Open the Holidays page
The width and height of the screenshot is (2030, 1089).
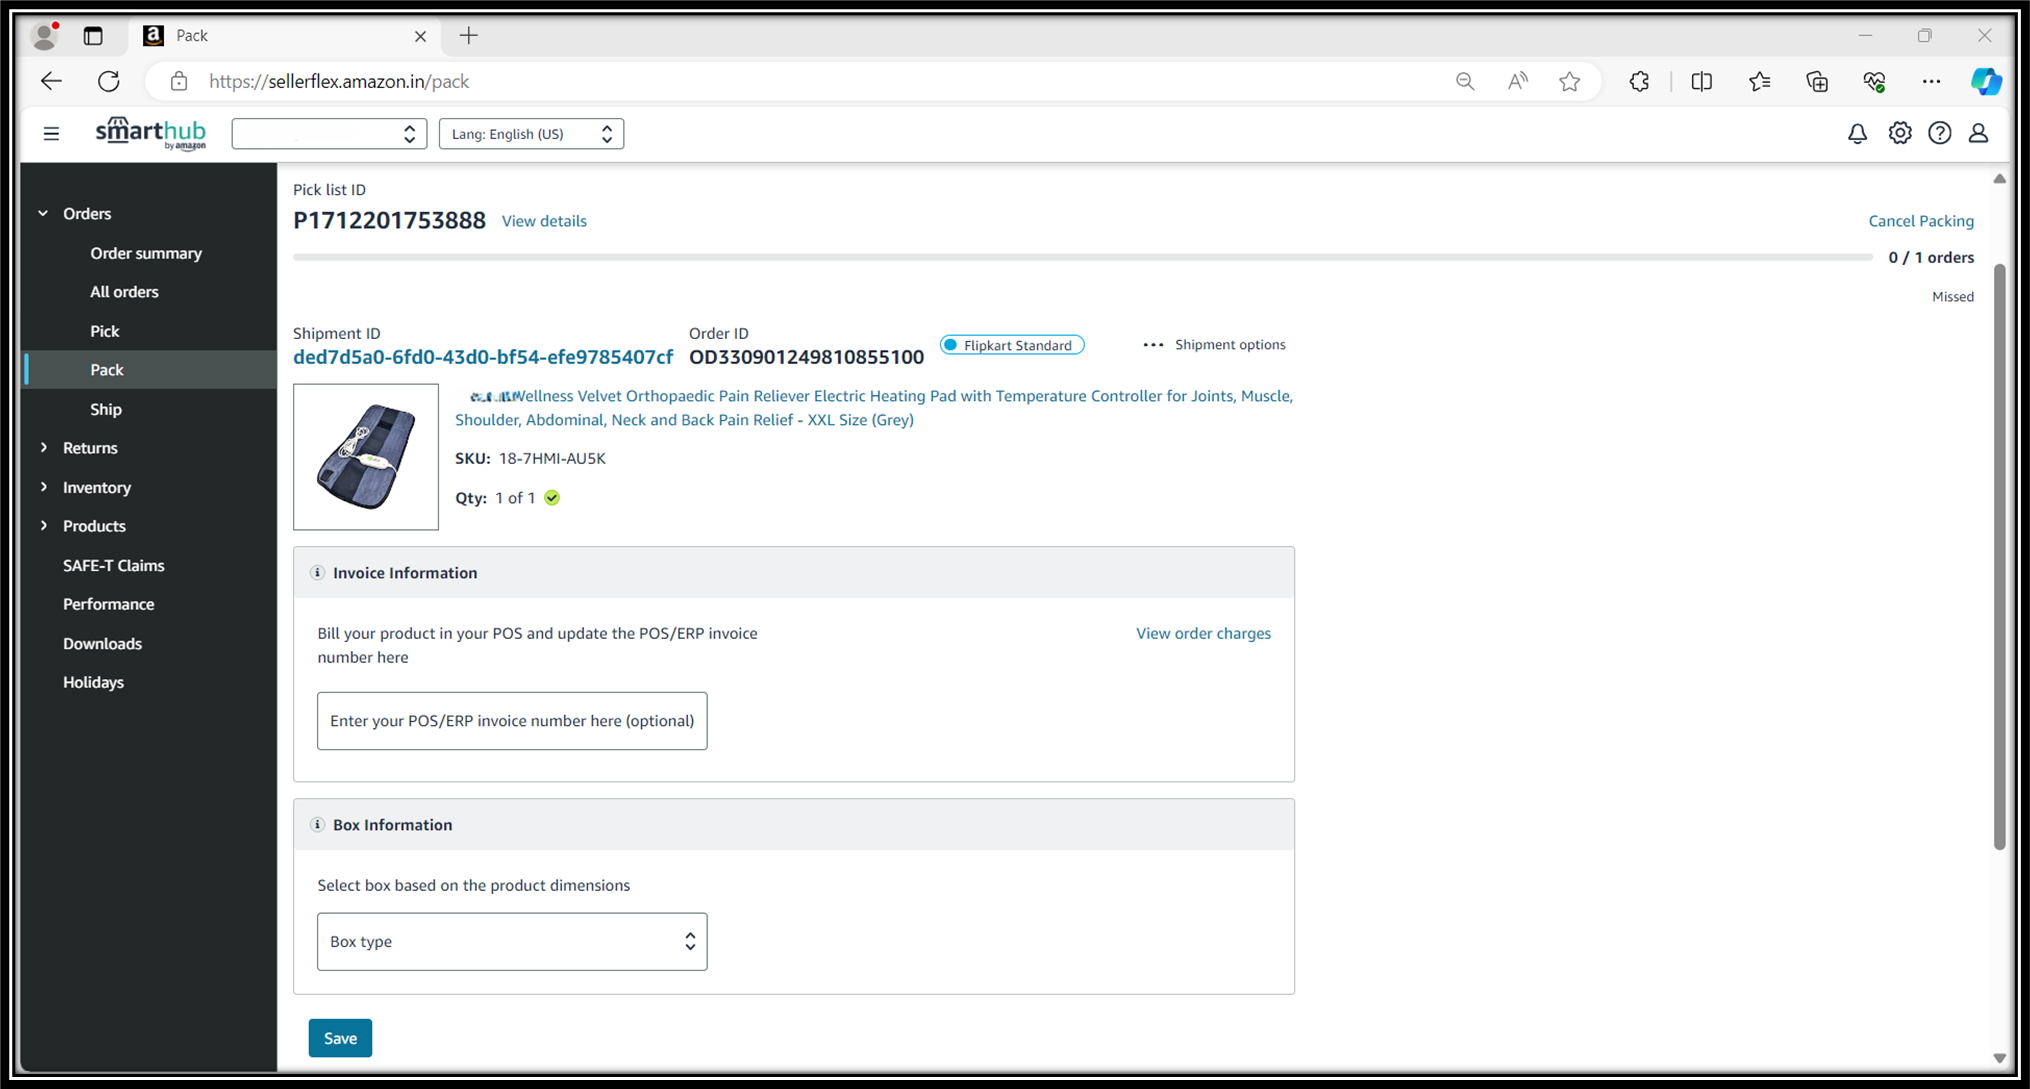coord(93,682)
